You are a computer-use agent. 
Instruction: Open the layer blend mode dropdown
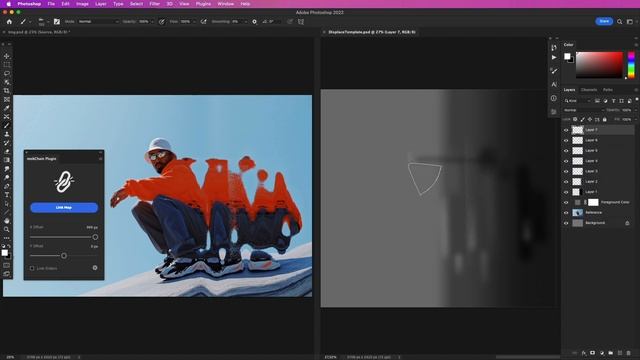click(x=583, y=110)
